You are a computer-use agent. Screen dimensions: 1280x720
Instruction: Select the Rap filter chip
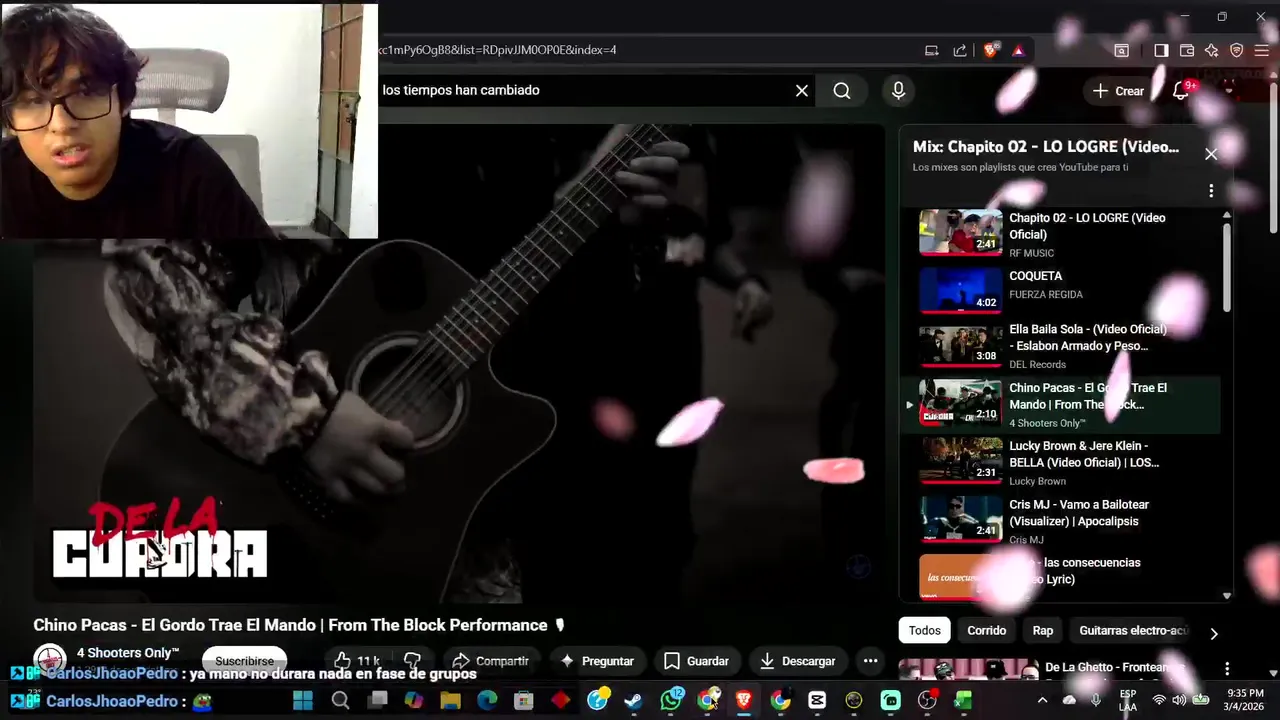tap(1043, 630)
